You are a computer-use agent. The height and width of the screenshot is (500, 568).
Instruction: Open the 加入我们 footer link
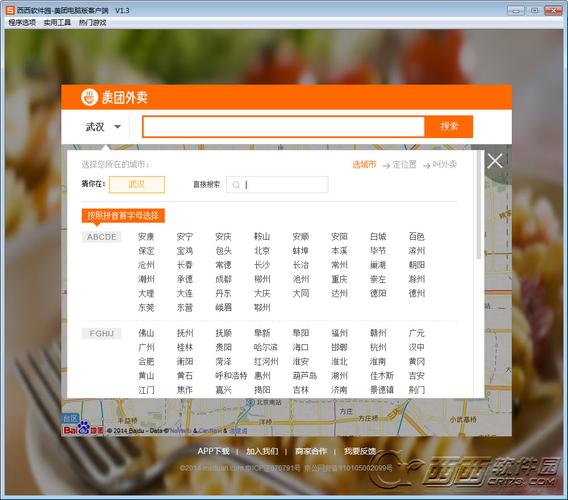tap(262, 451)
